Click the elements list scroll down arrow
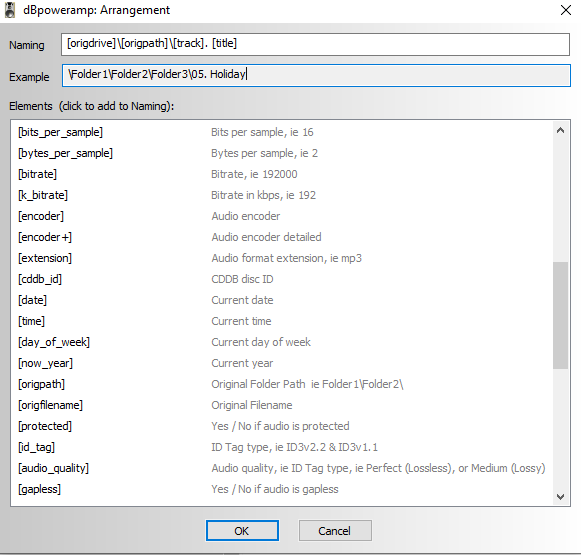Screen dimensions: 581x555 point(561,496)
